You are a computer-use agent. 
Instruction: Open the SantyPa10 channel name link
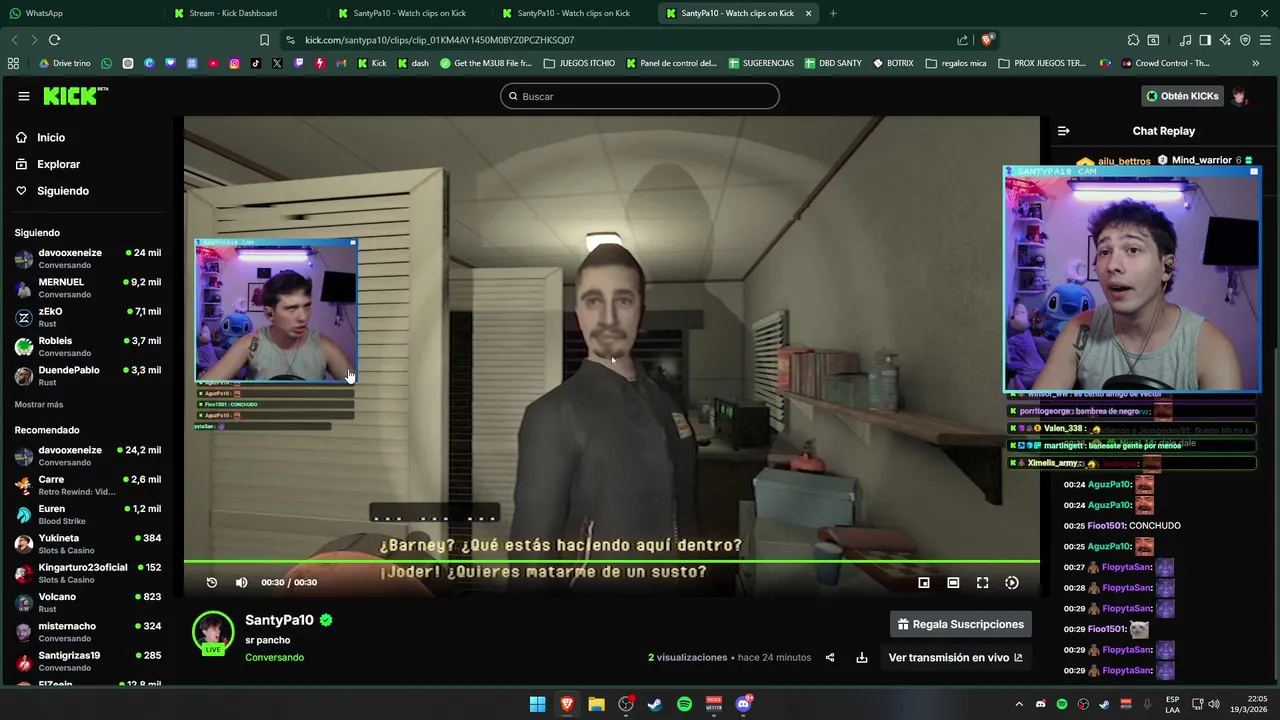coord(279,620)
